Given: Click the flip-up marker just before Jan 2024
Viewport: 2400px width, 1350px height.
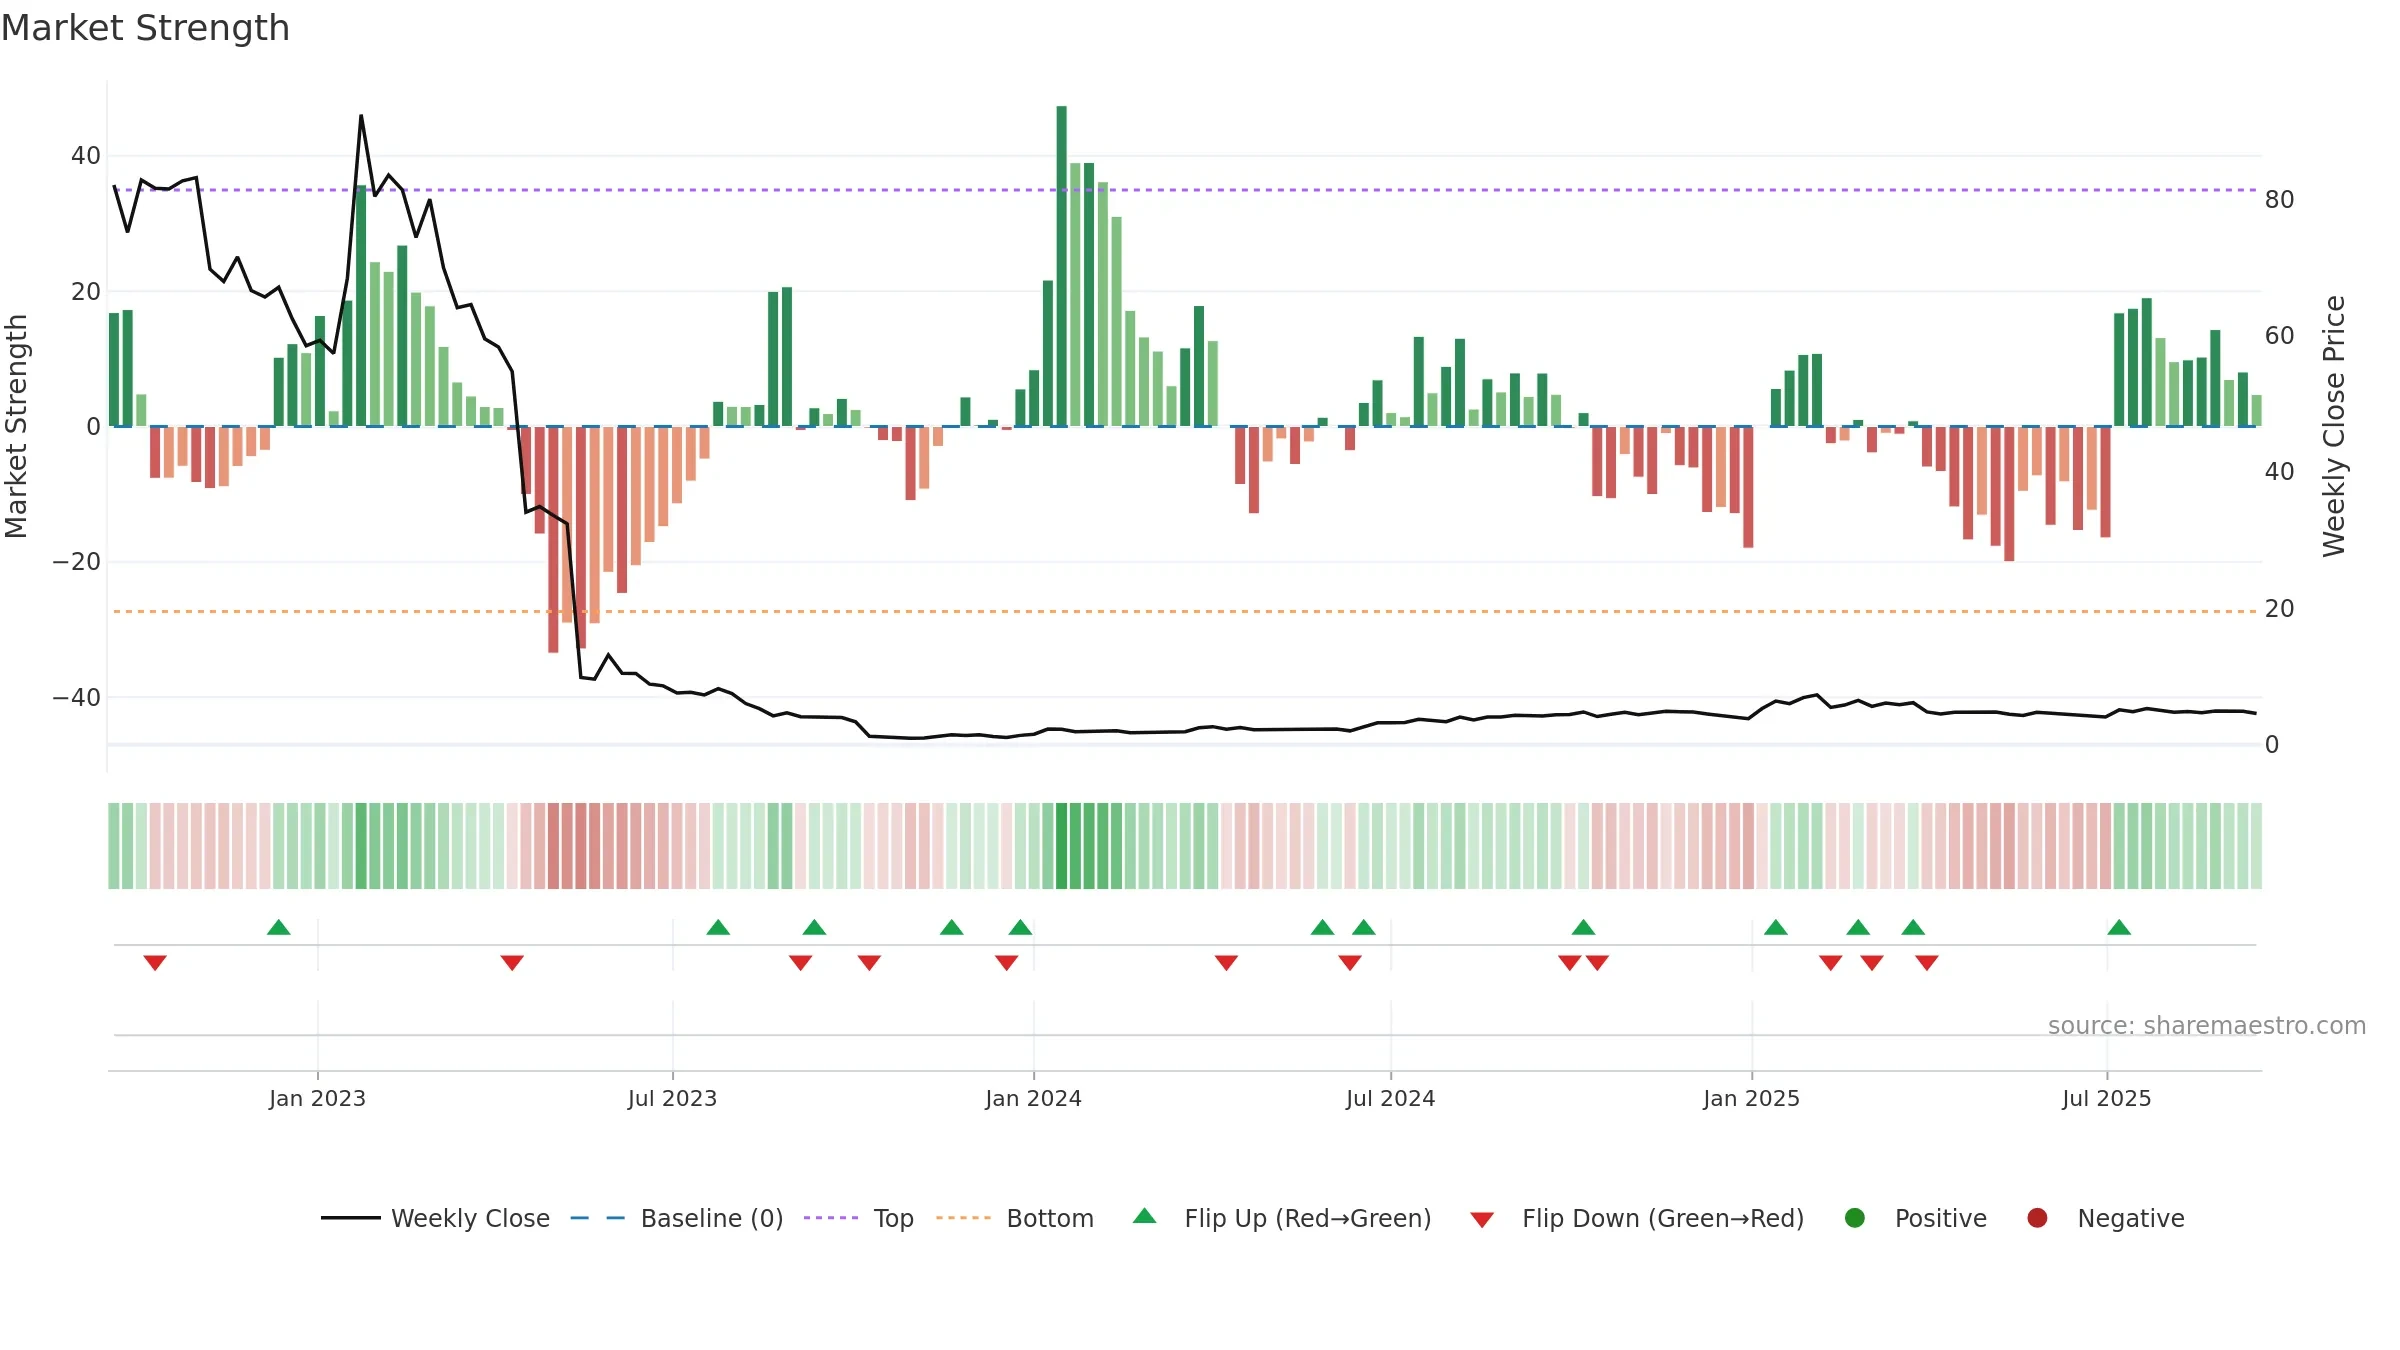Looking at the screenshot, I should coord(1020,927).
